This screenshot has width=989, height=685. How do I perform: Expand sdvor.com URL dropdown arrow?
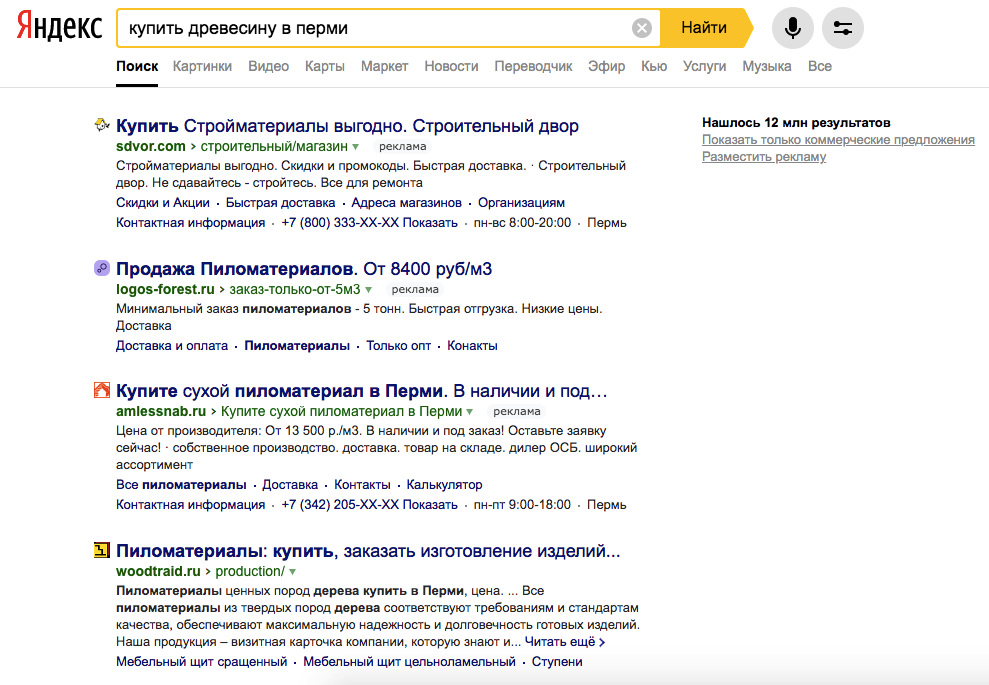pos(356,147)
